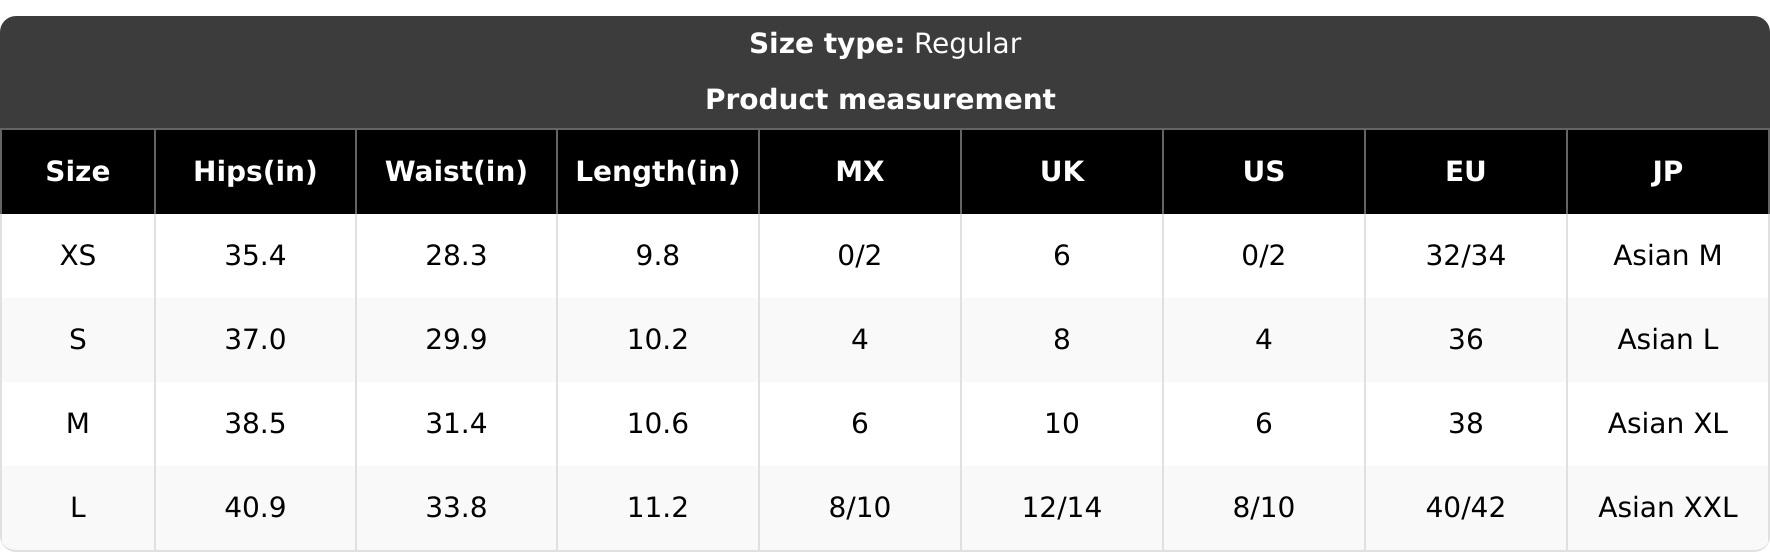
Task: Select the Hips(in) column header
Action: (x=255, y=172)
